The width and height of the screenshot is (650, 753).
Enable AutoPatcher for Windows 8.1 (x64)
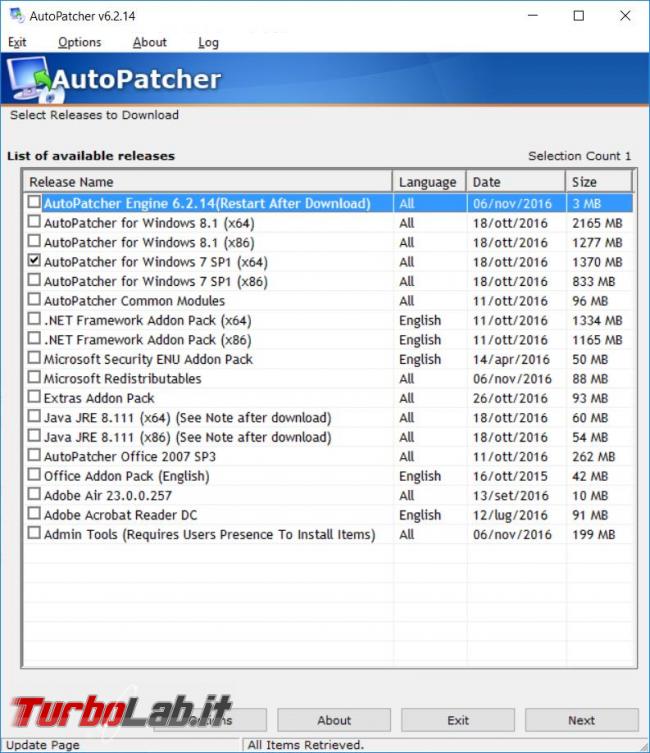tap(34, 222)
